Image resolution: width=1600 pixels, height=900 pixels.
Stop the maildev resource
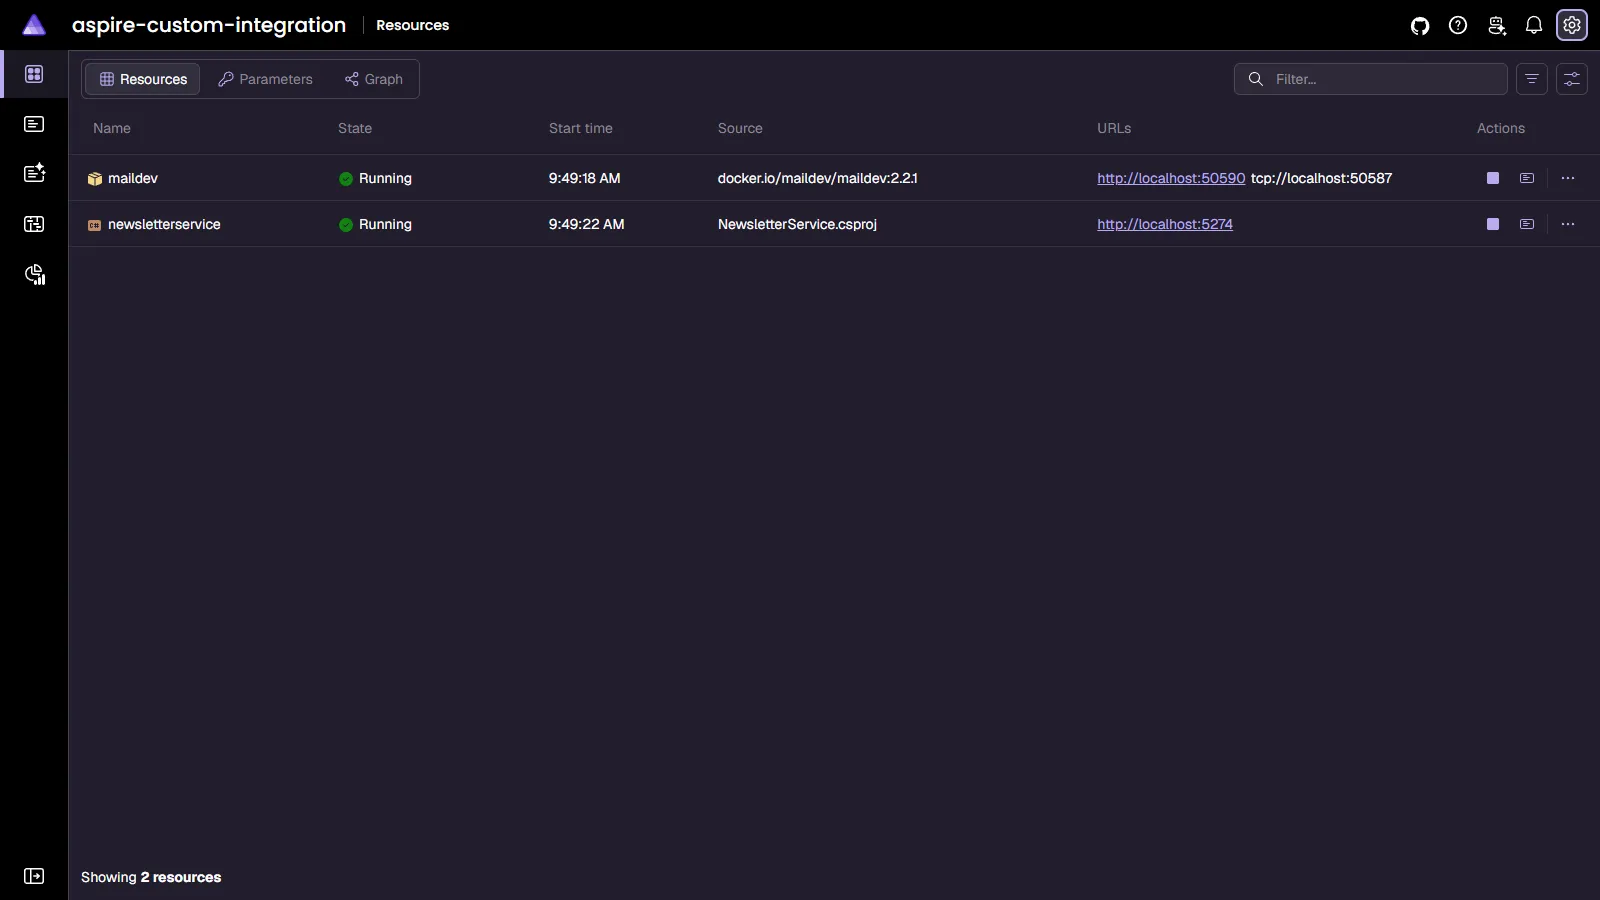1493,178
